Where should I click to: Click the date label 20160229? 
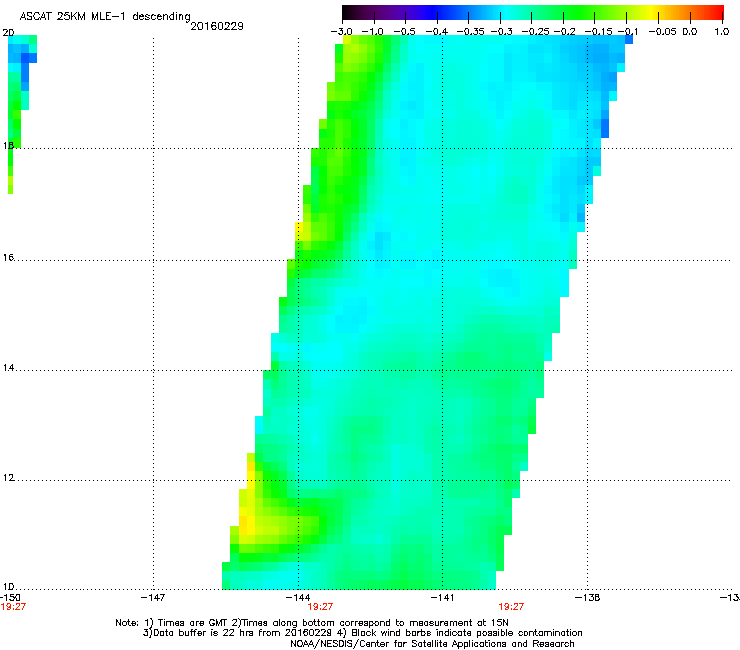217,26
